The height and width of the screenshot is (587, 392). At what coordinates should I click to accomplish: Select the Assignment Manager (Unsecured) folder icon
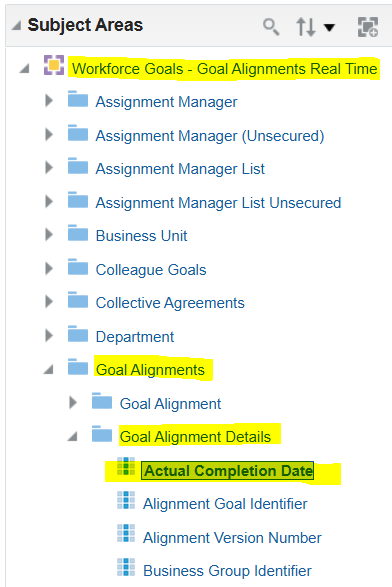click(x=78, y=133)
